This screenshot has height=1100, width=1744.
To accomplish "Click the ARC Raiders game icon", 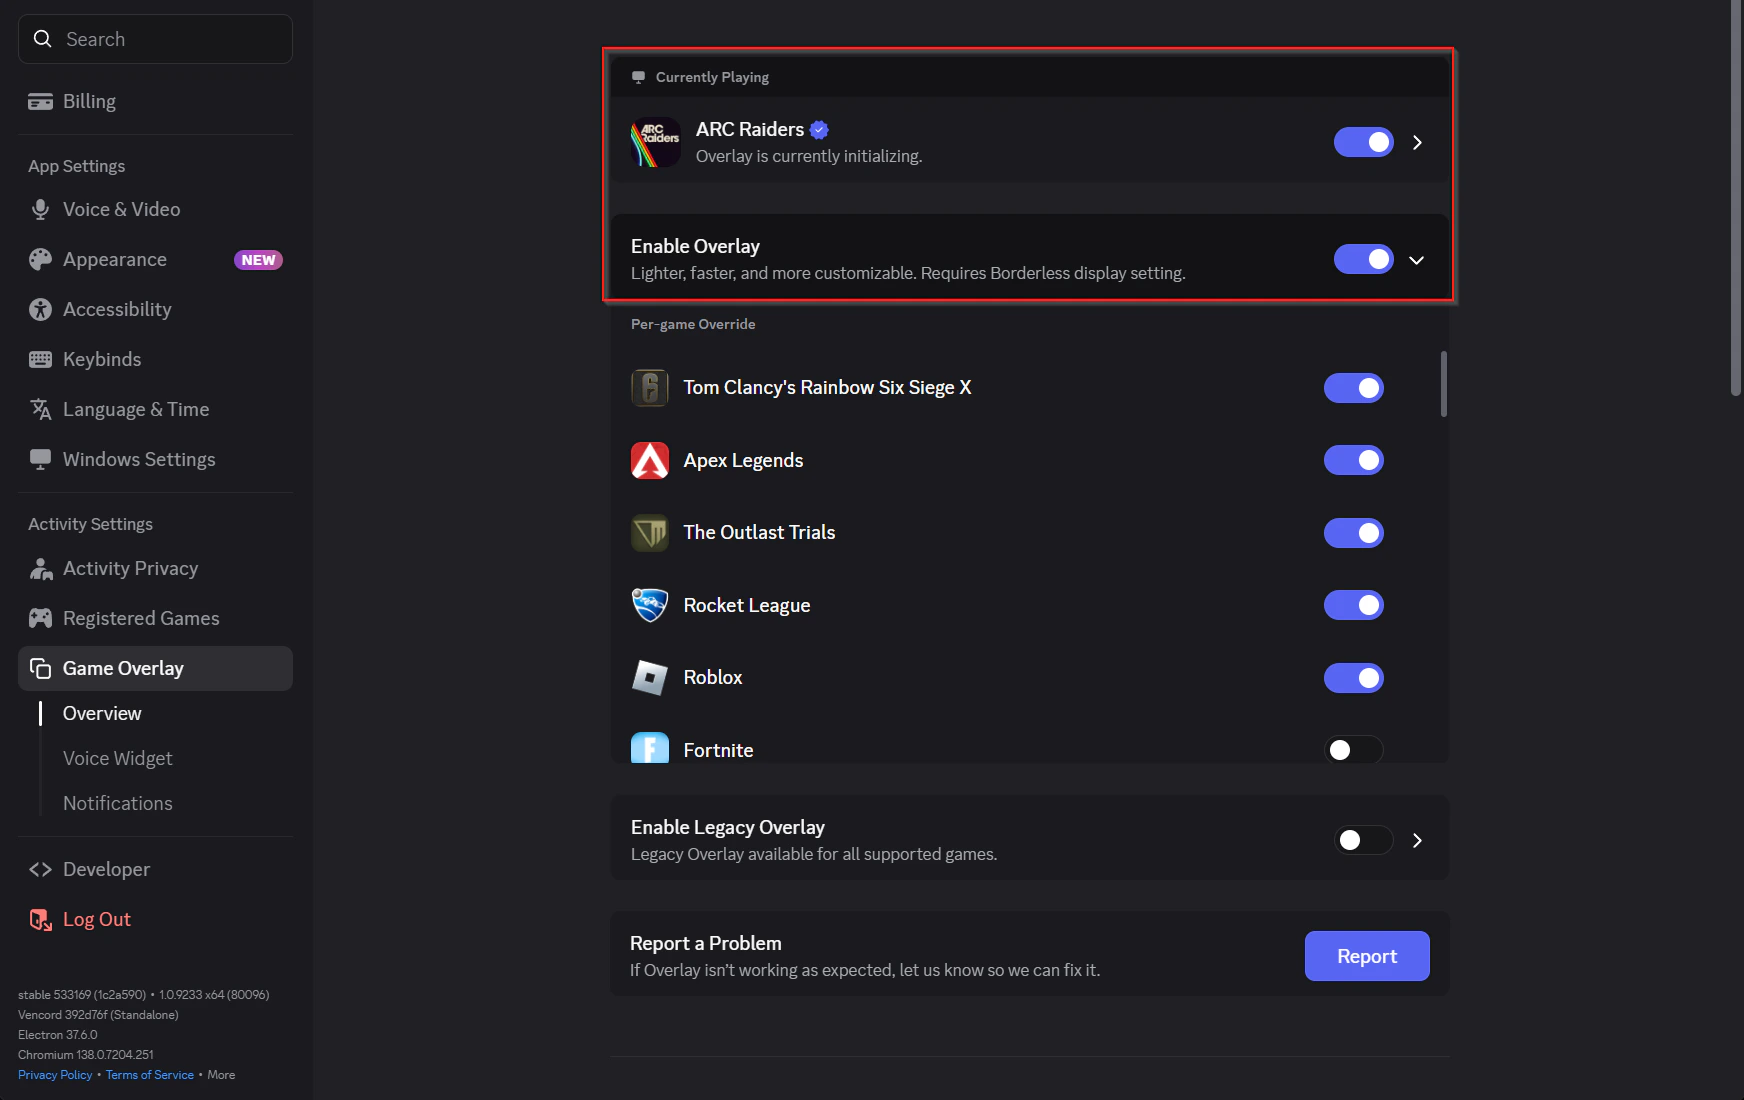I will point(656,142).
